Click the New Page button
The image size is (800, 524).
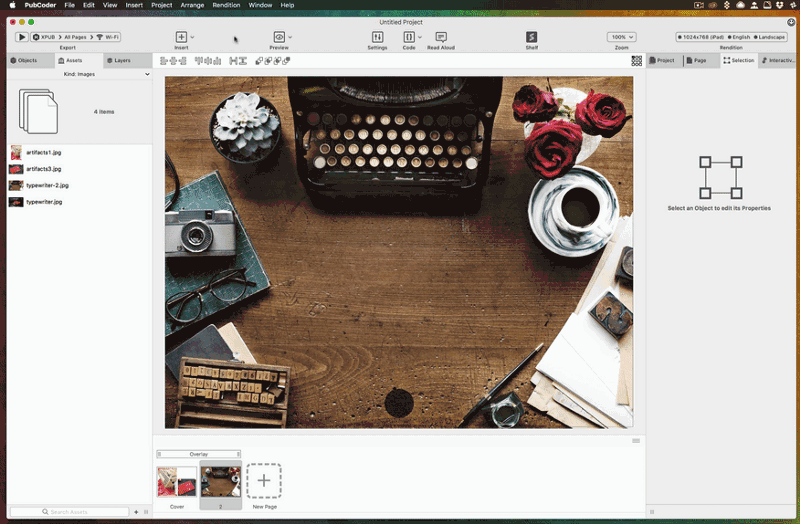tap(264, 481)
